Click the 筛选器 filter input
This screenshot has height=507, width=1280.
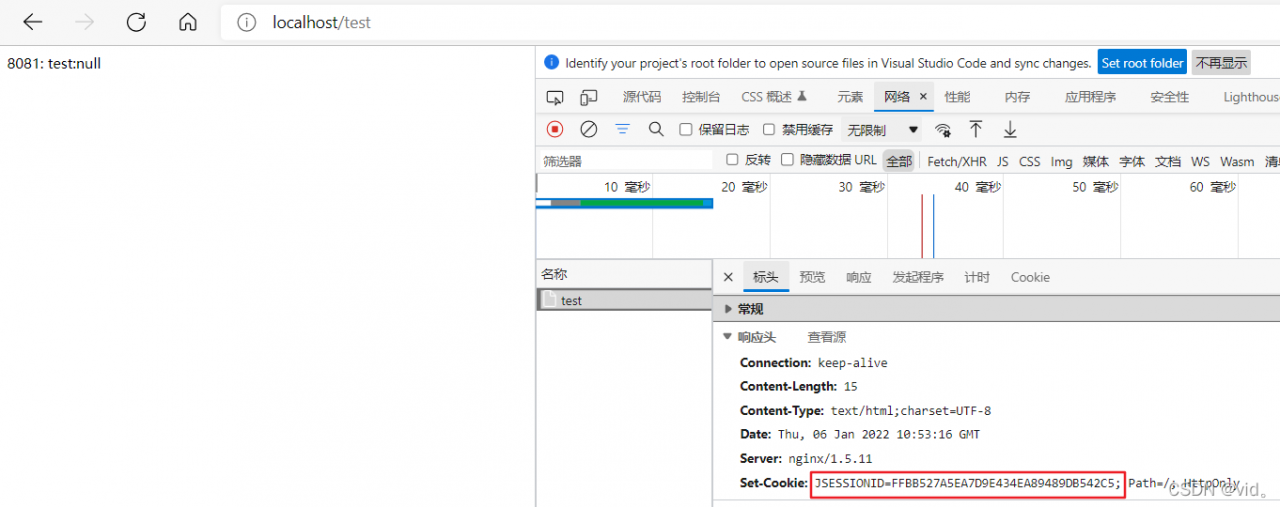coord(626,160)
